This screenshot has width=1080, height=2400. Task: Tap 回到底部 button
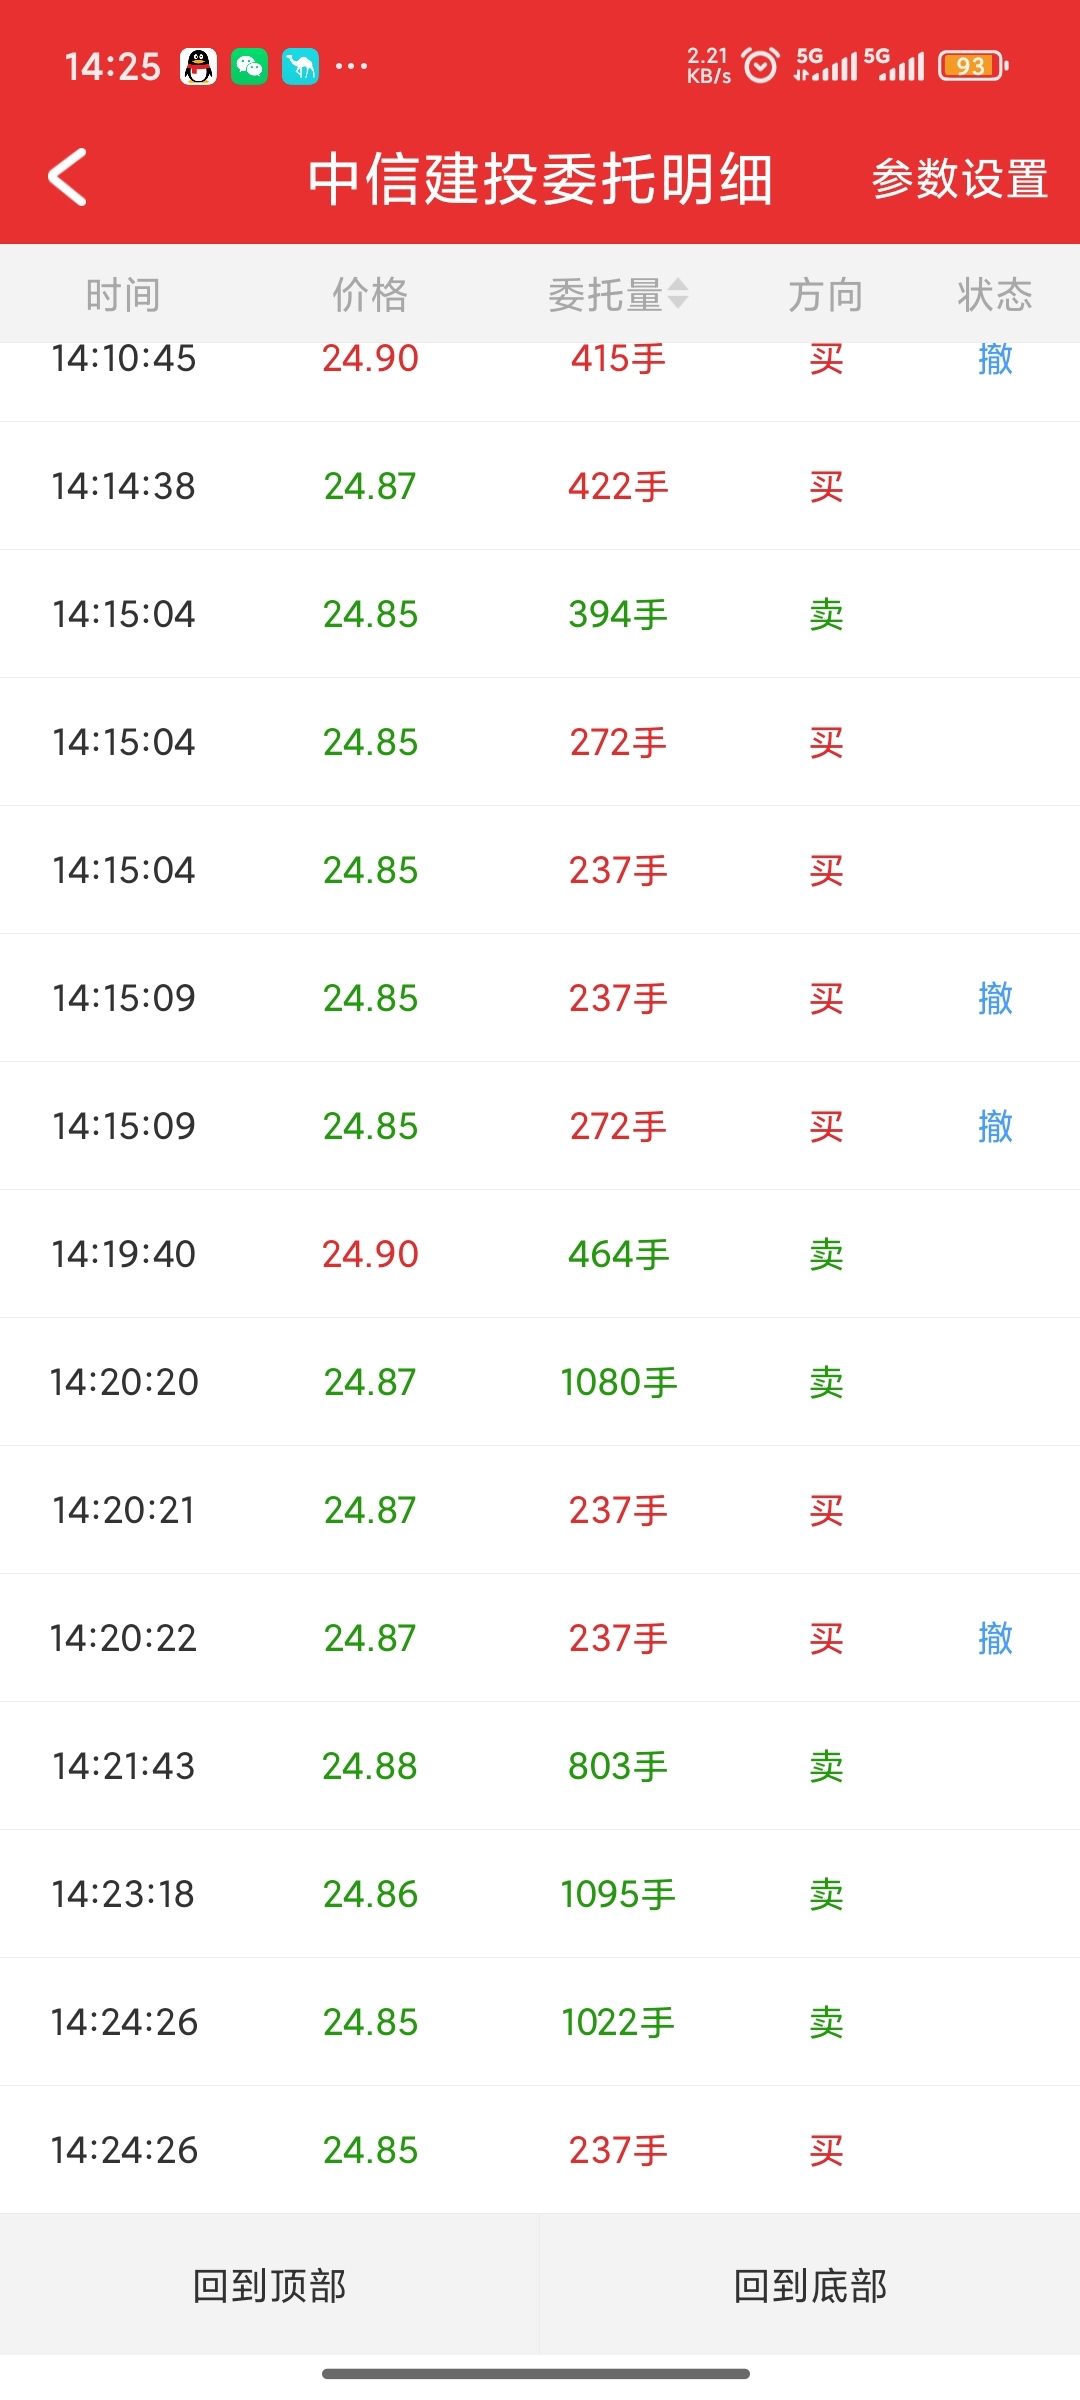coord(810,2286)
